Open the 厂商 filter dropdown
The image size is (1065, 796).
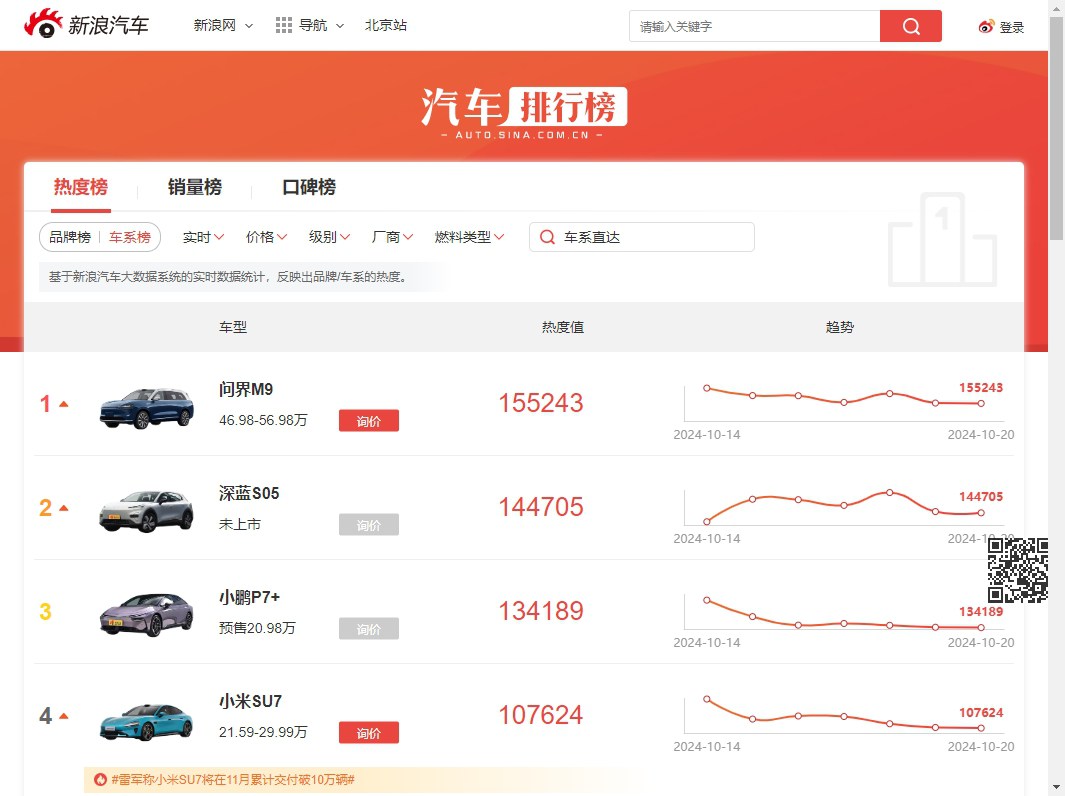(x=393, y=237)
